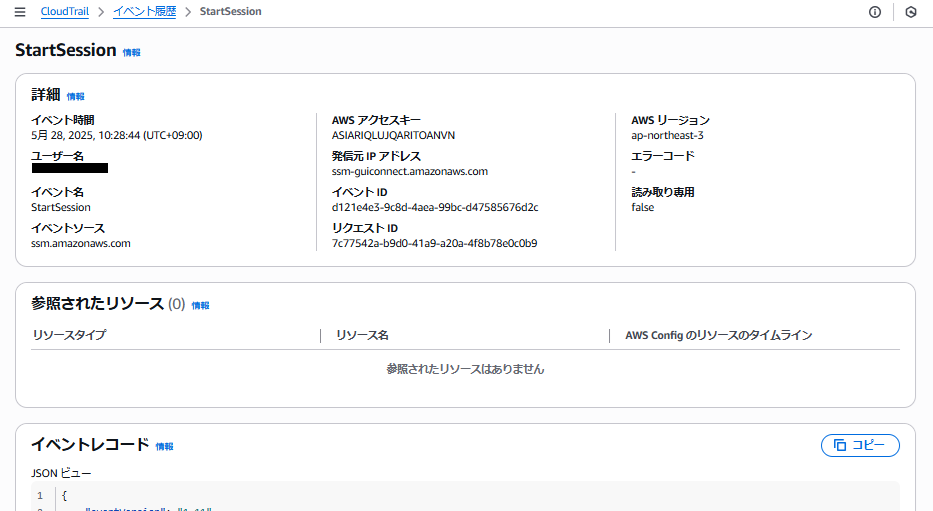Click line 1 of the JSON view

point(465,496)
